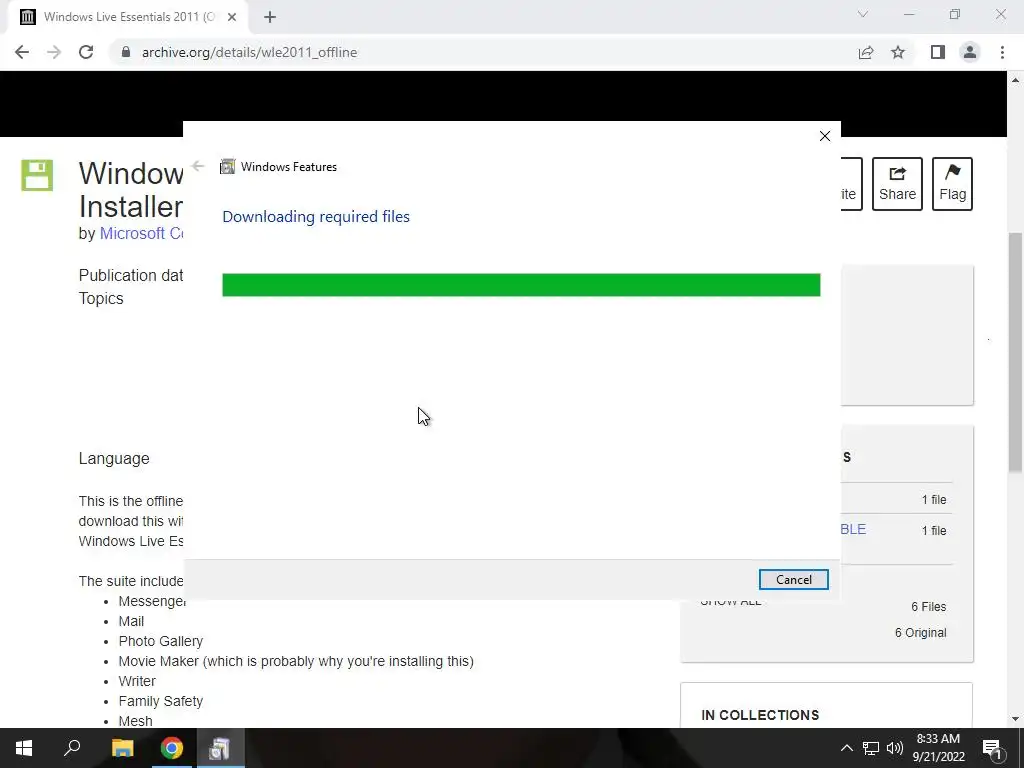The height and width of the screenshot is (768, 1024).
Task: Open Chrome side panel
Action: 938,52
